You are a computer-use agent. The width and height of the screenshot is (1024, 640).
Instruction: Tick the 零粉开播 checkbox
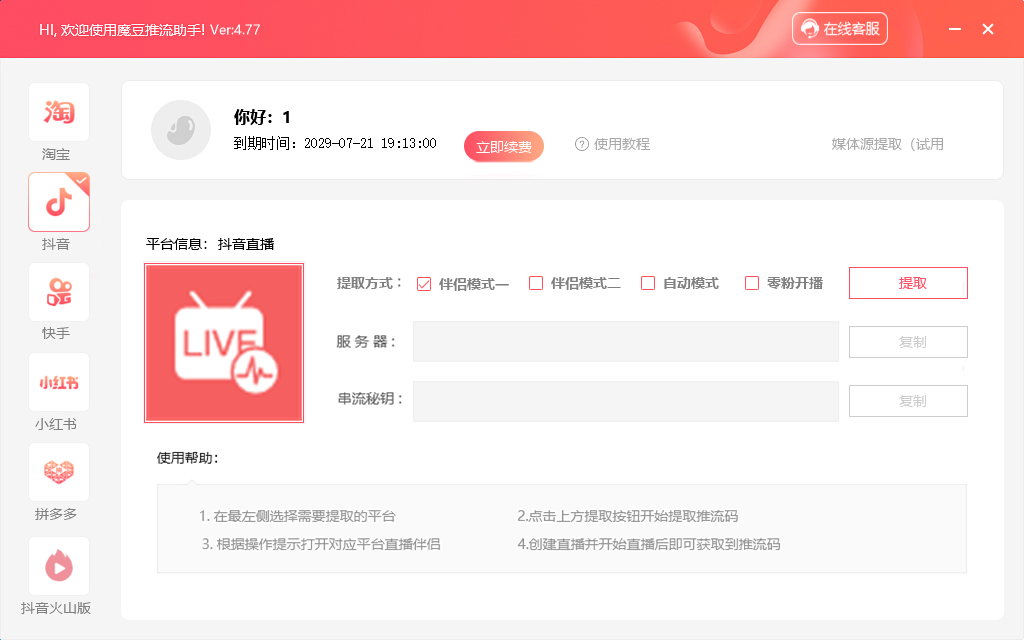(752, 283)
